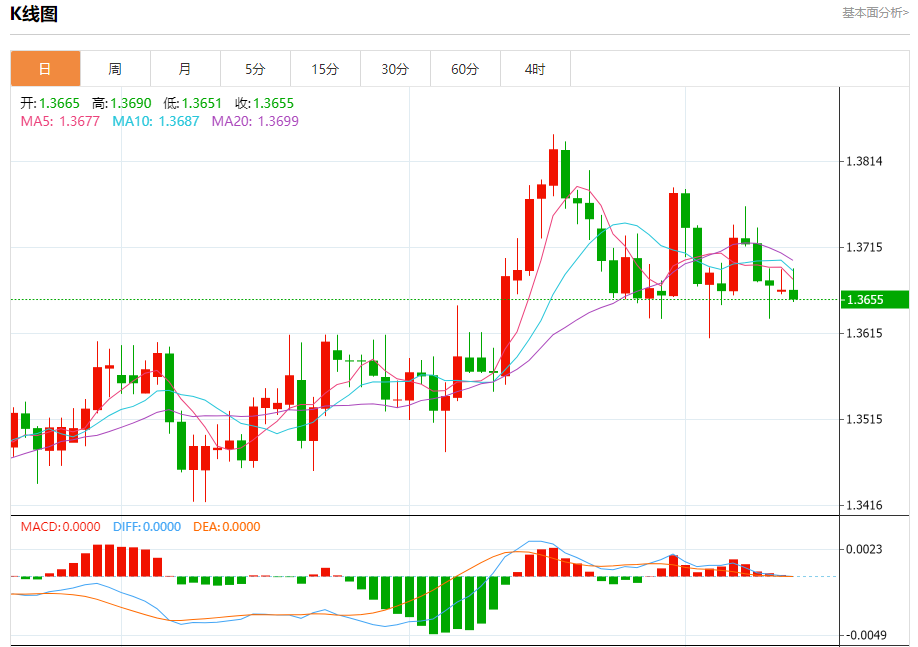Open the 基本面分析 link
This screenshot has height=647, width=918.
pyautogui.click(x=875, y=12)
